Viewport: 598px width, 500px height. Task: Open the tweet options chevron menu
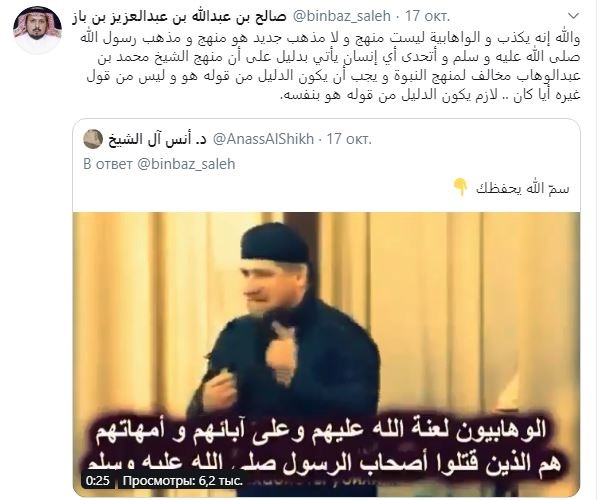coord(573,16)
